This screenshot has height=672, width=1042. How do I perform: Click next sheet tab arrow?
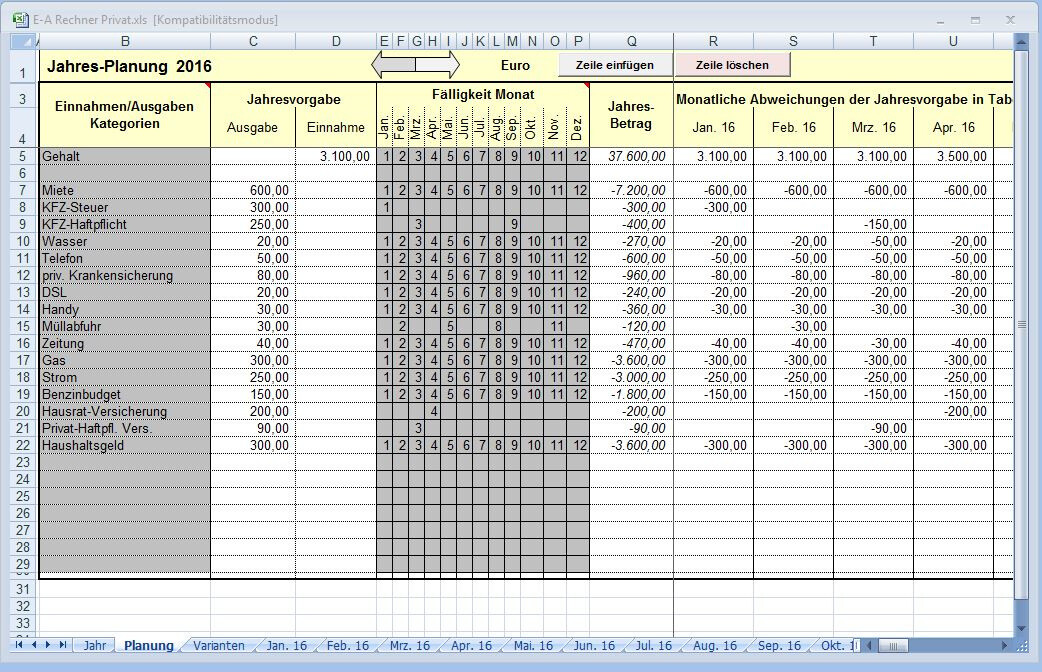tap(48, 645)
